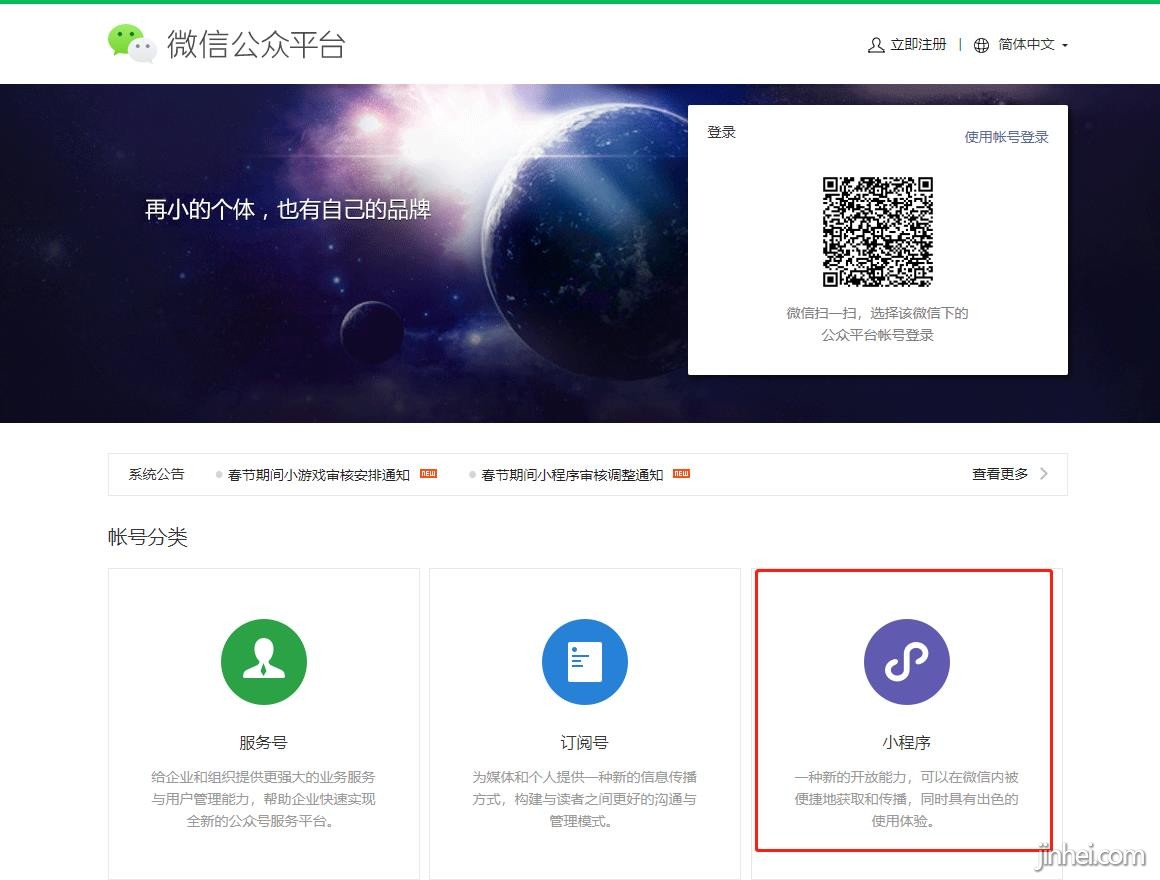Image resolution: width=1160 pixels, height=880 pixels.
Task: Open the 立即注册 registration link
Action: 918,44
